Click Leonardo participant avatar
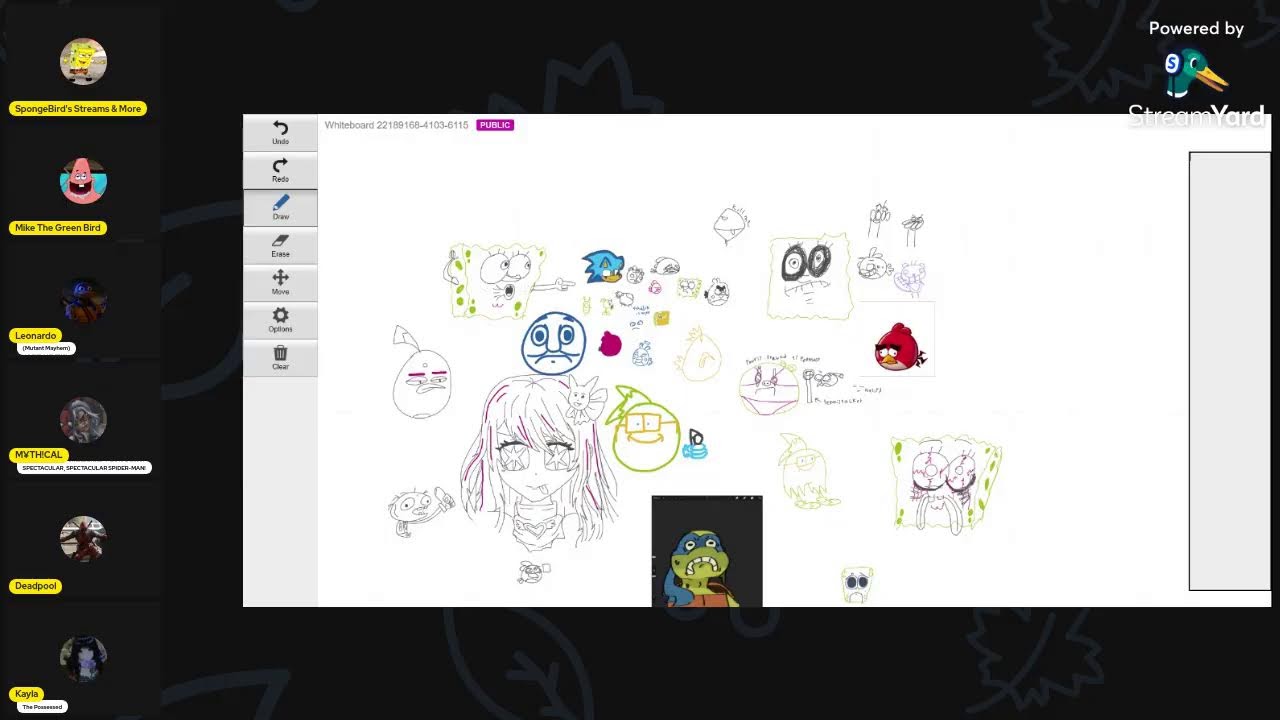Screen dimensions: 1280x720 click(83, 300)
